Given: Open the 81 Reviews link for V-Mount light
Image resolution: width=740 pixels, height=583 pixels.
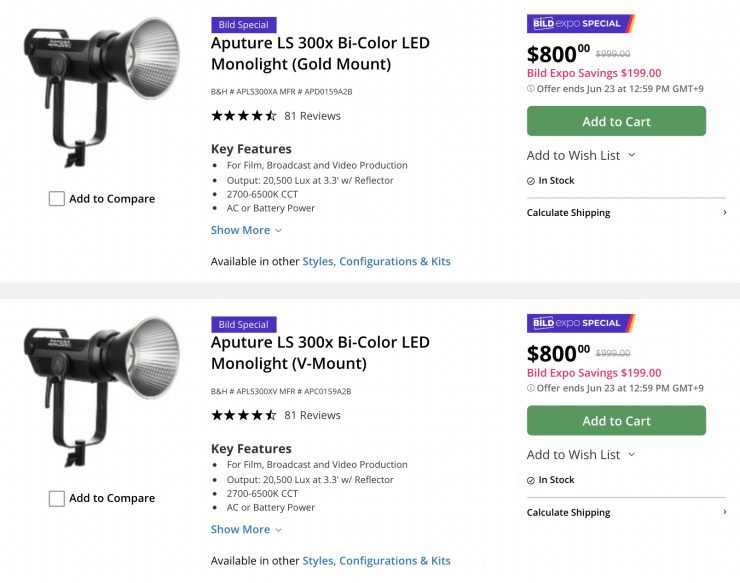Looking at the screenshot, I should 312,415.
